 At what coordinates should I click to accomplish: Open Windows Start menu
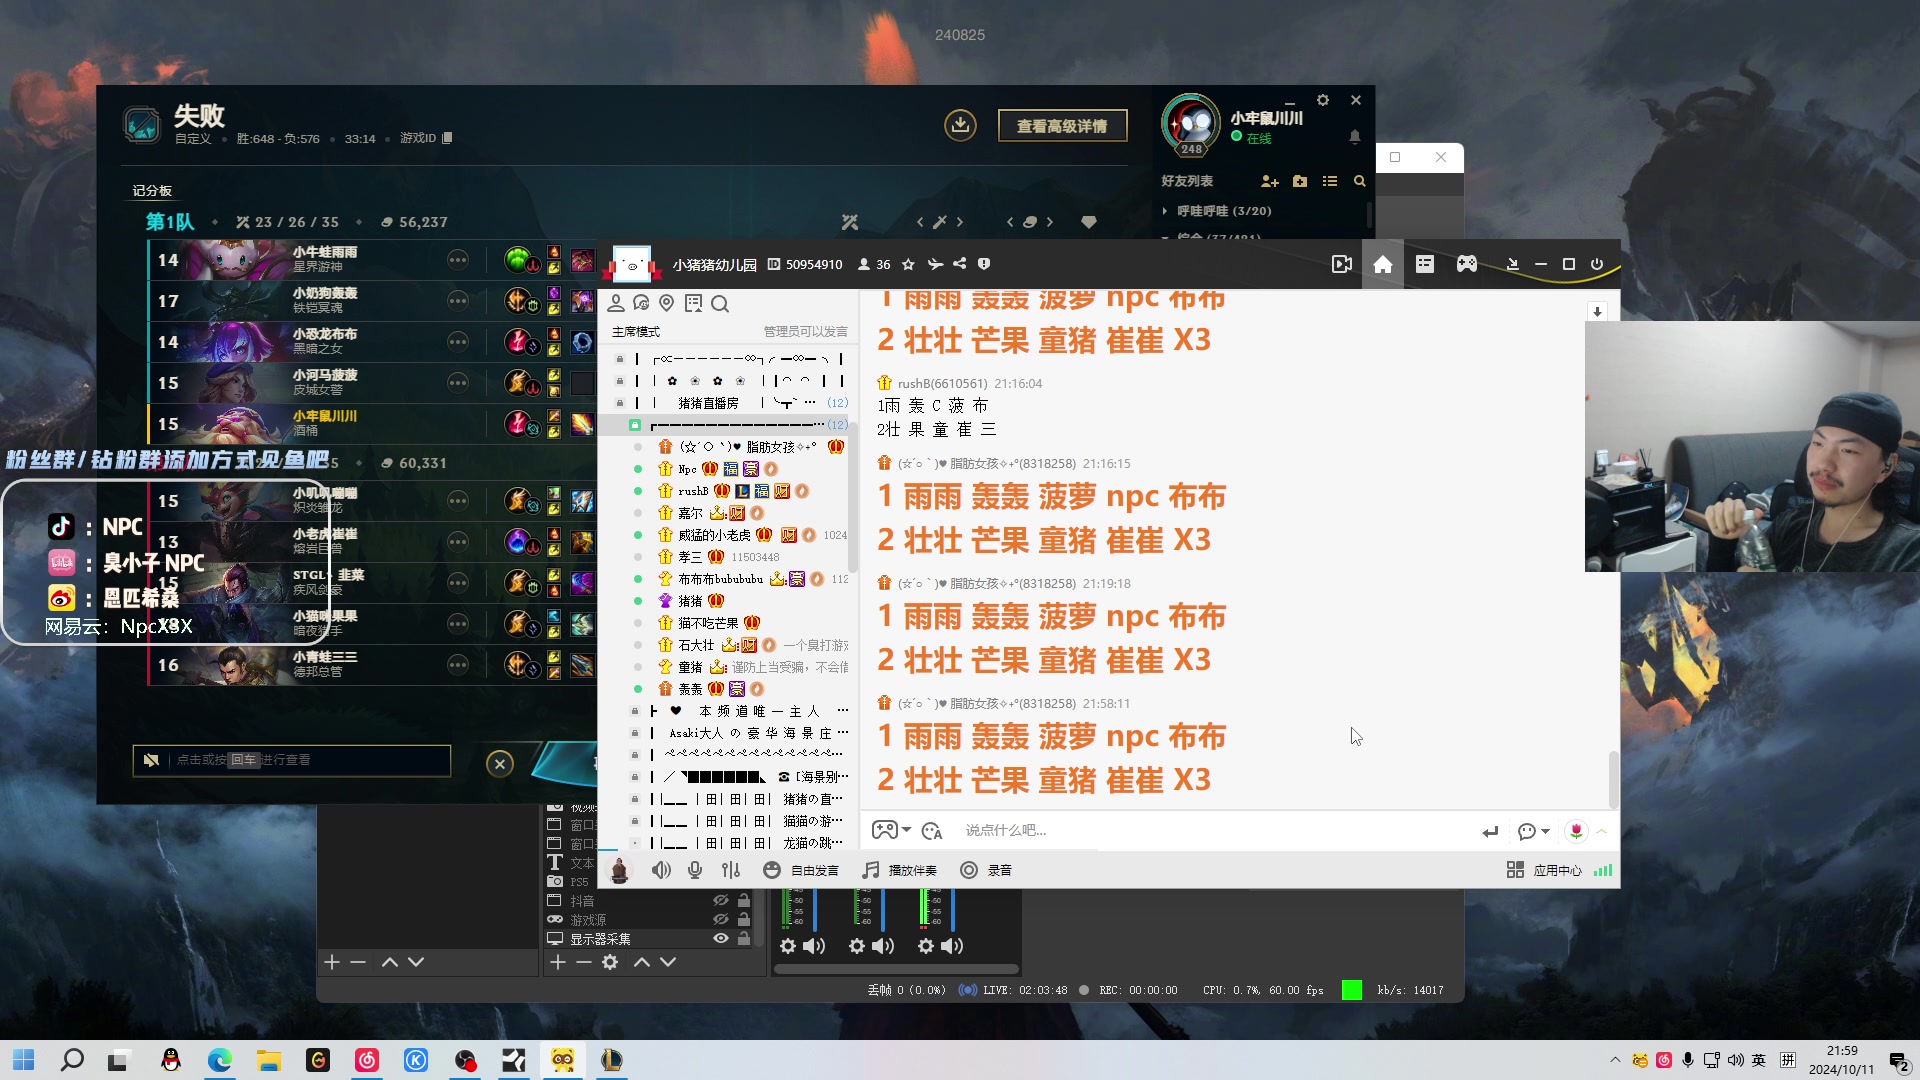[24, 1060]
